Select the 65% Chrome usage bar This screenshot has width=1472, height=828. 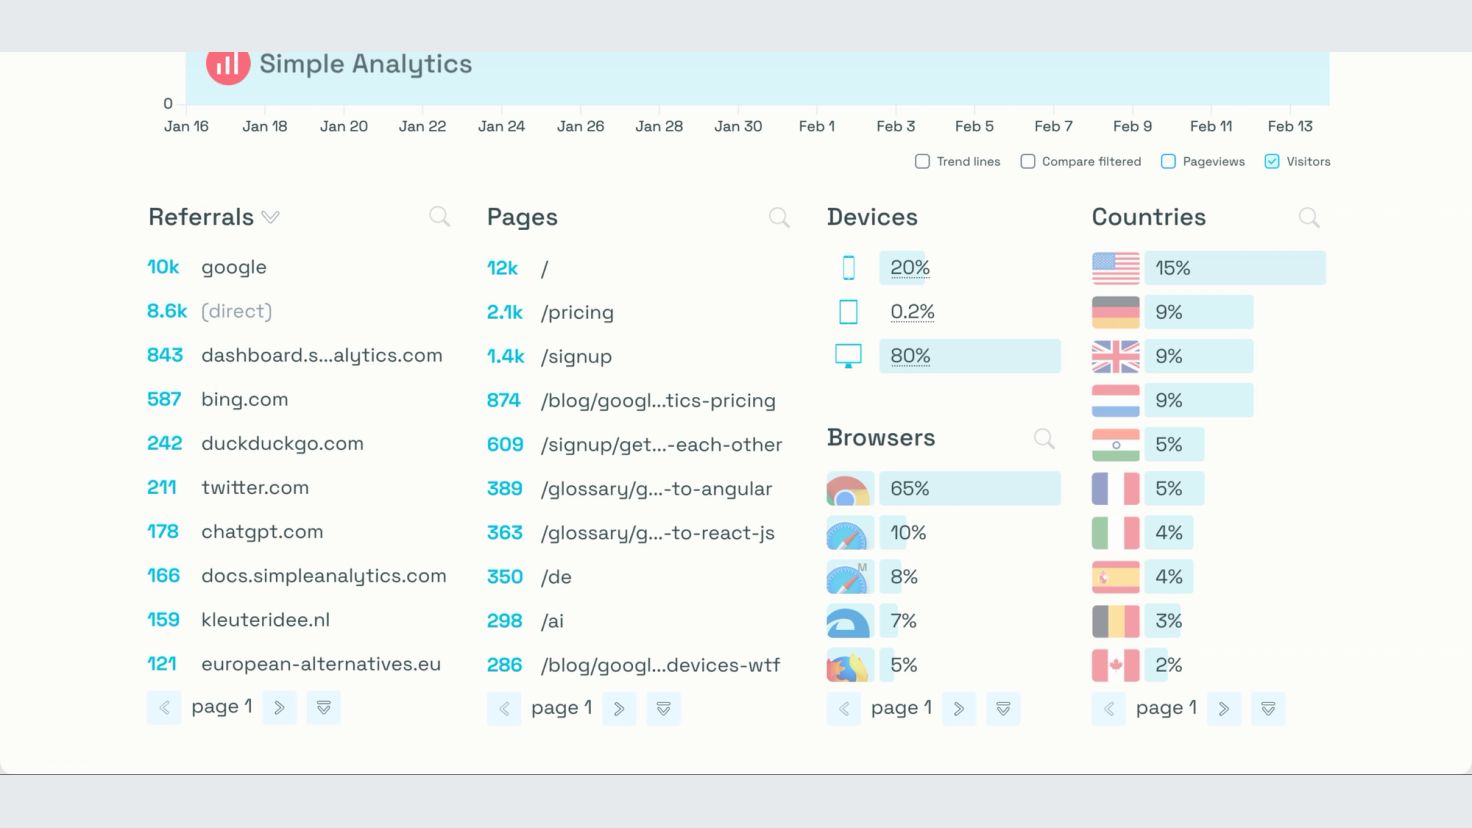tap(970, 489)
